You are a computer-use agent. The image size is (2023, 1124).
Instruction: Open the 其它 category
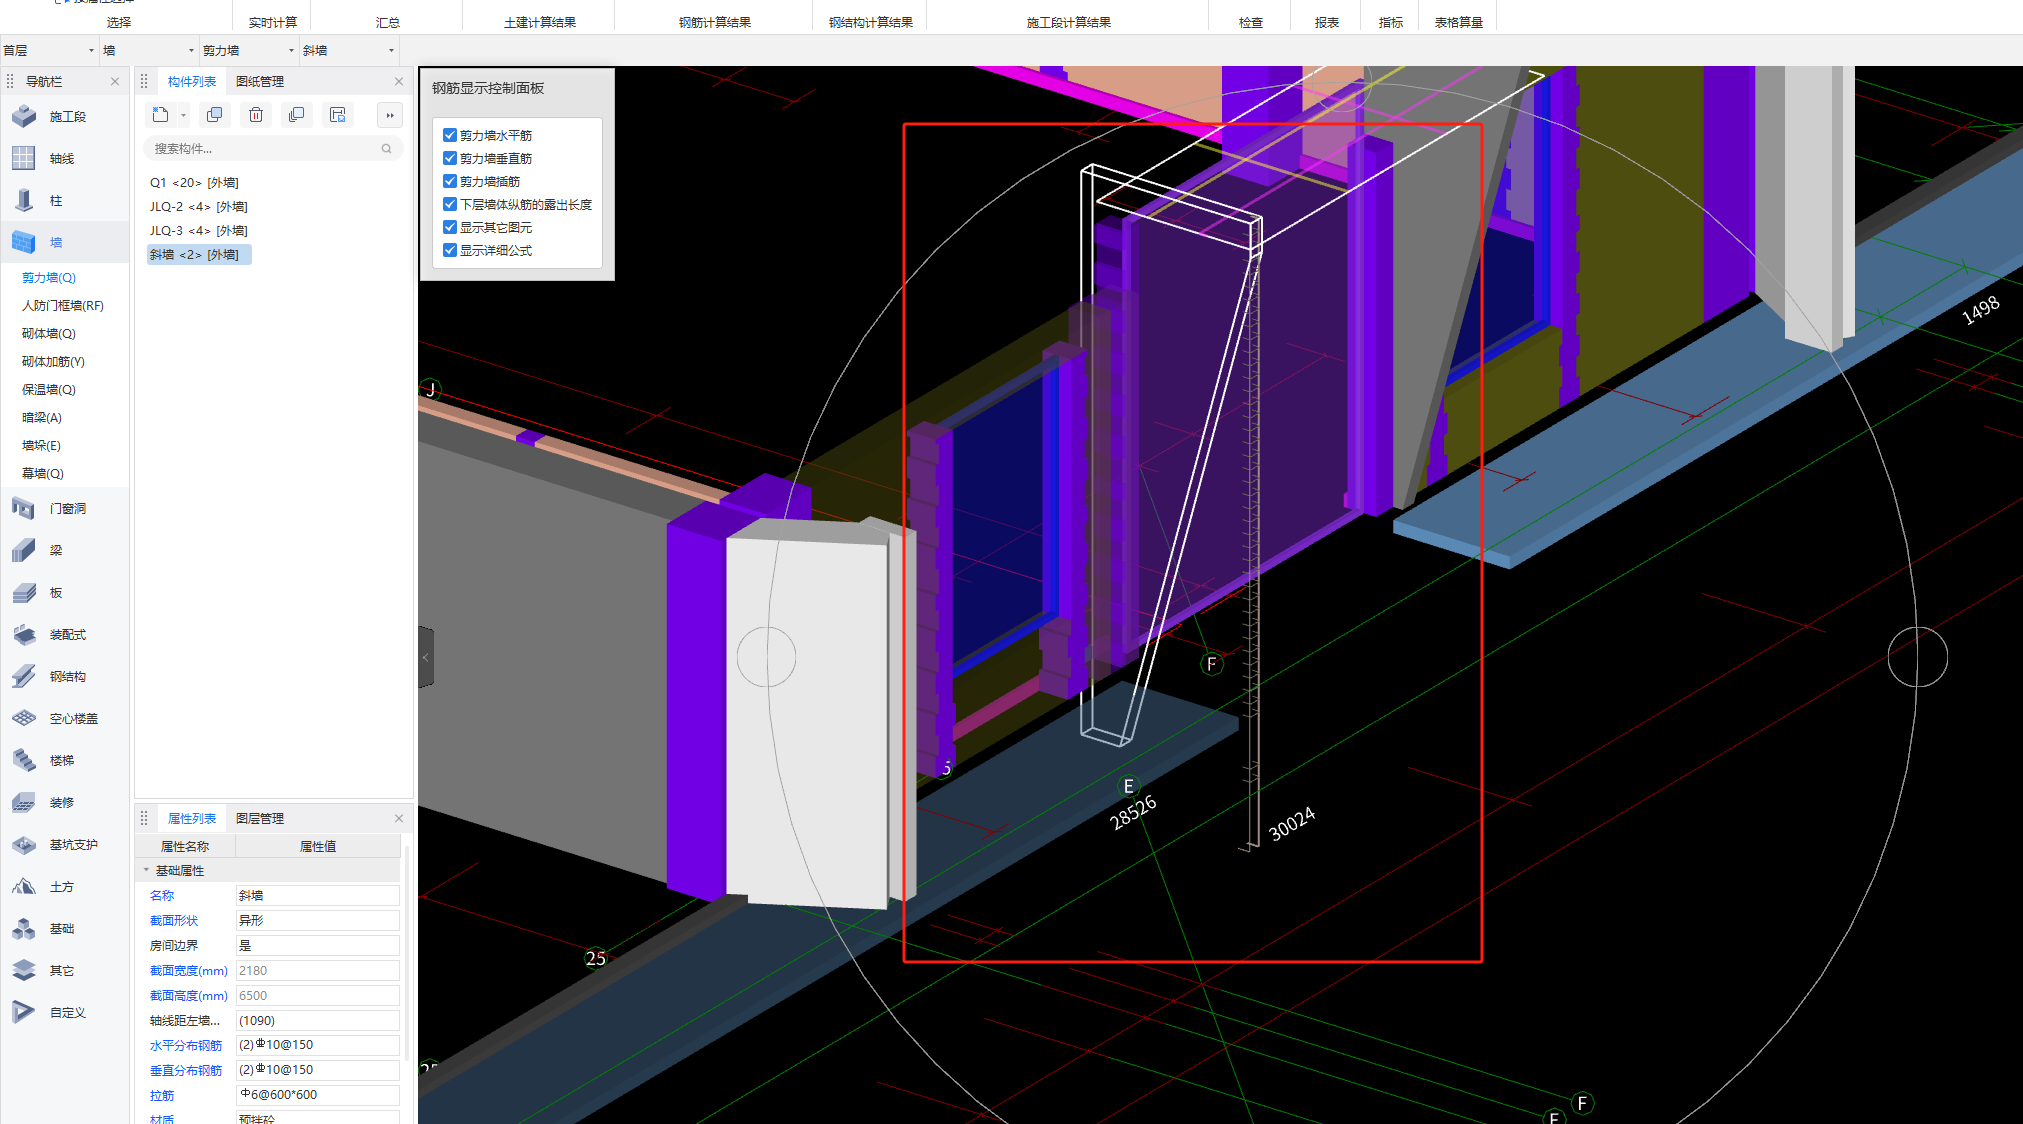tap(61, 971)
